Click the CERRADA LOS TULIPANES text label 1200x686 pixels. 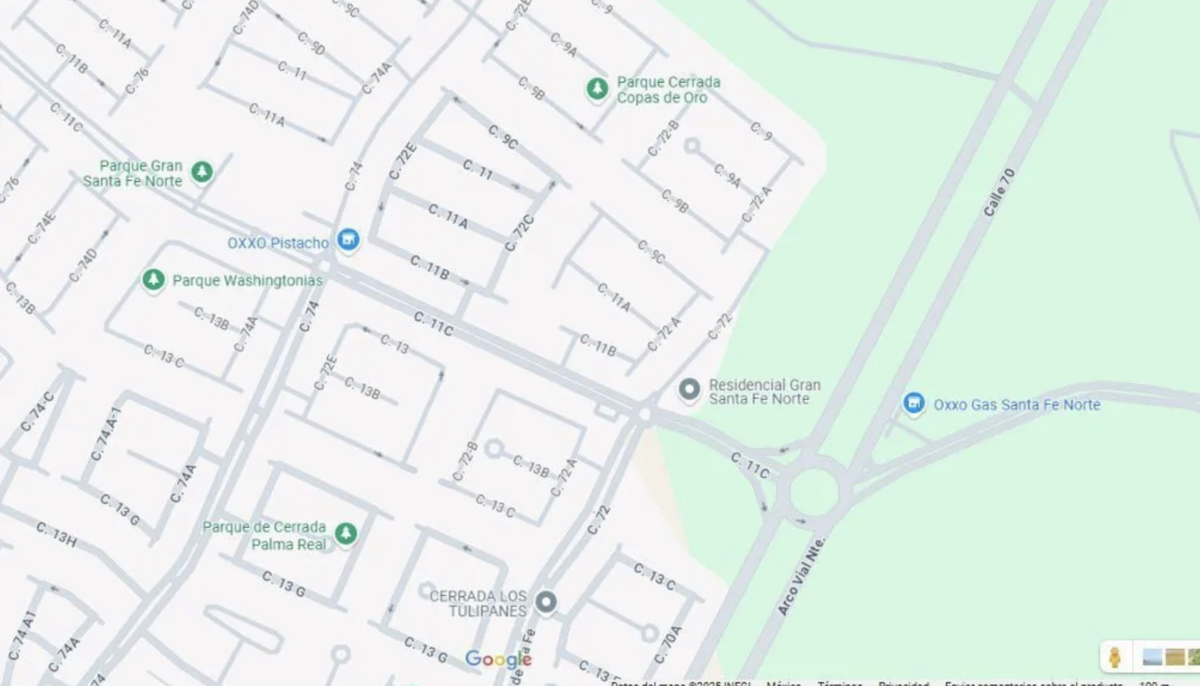478,603
